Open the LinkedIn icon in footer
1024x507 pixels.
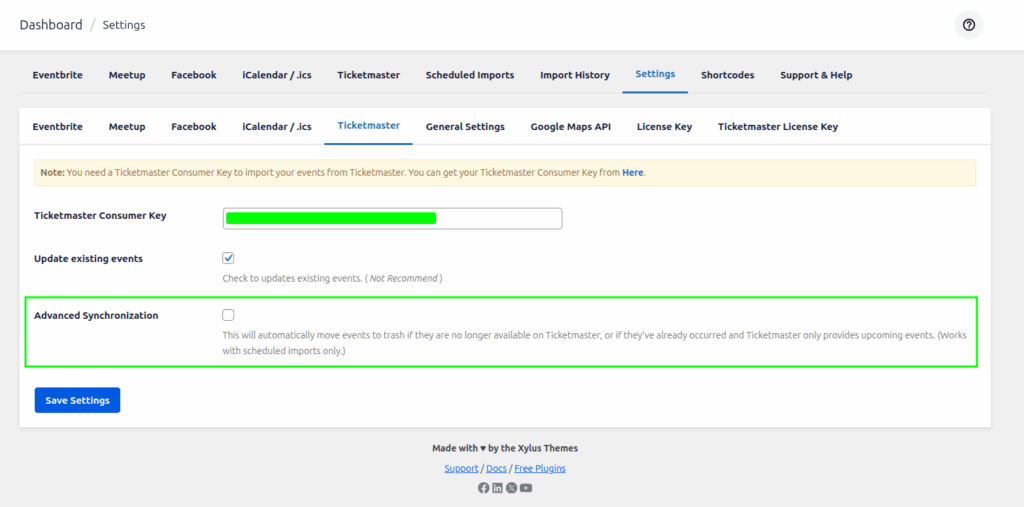coord(498,488)
